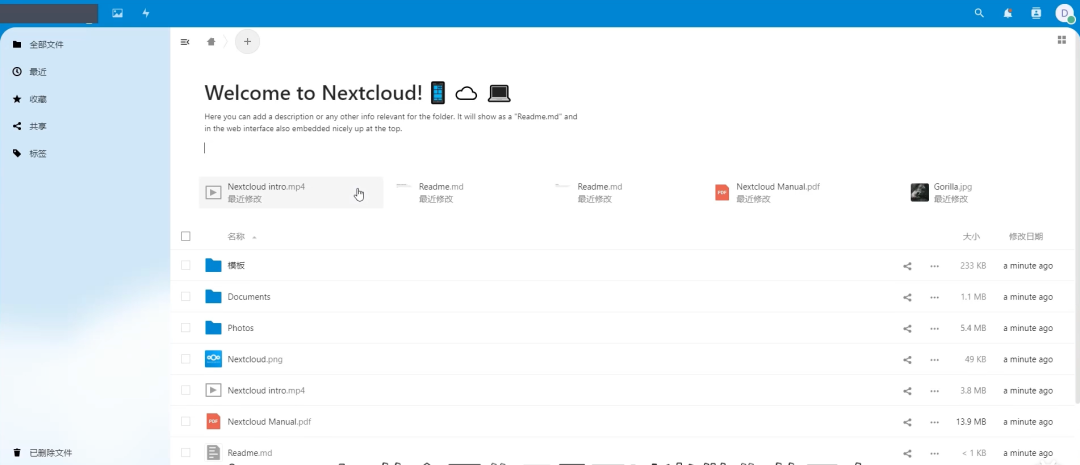Screen dimensions: 1080x465
Task: Select the Readme.md row checkbox
Action: [185, 453]
